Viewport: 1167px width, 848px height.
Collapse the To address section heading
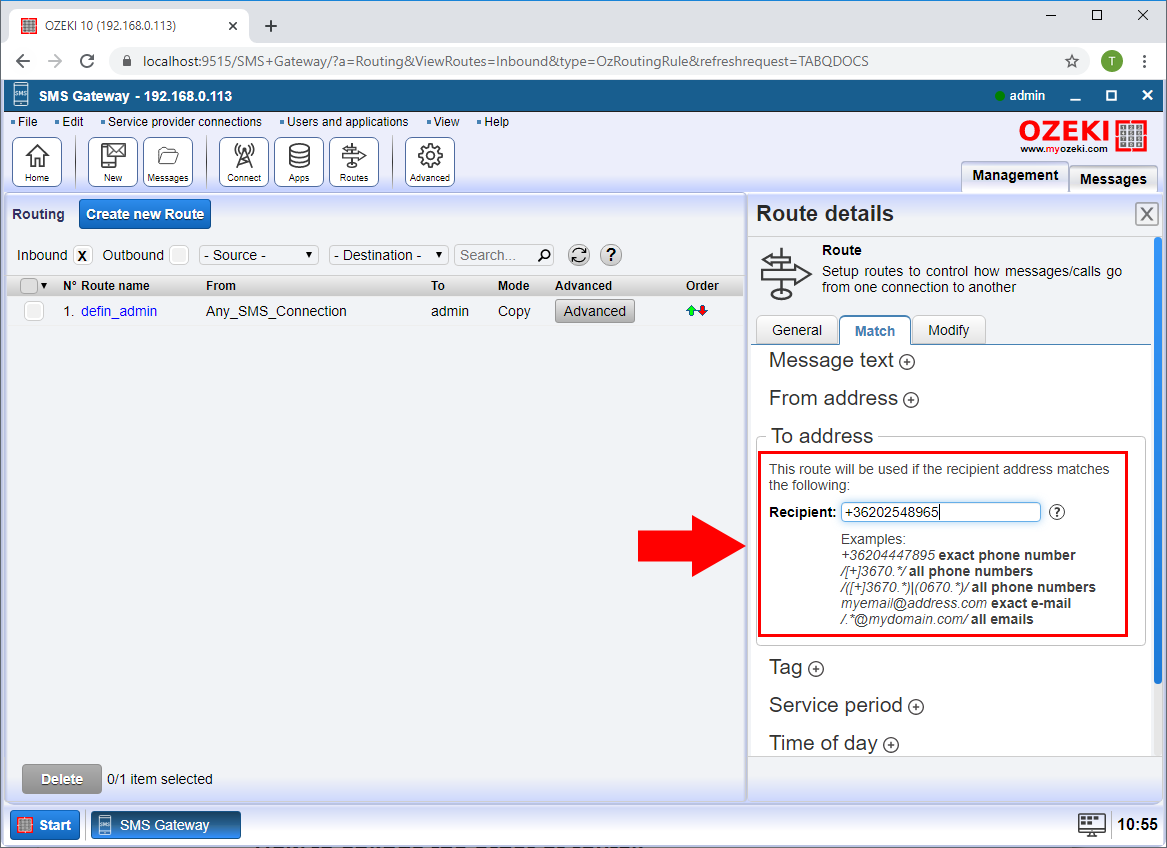coord(822,436)
